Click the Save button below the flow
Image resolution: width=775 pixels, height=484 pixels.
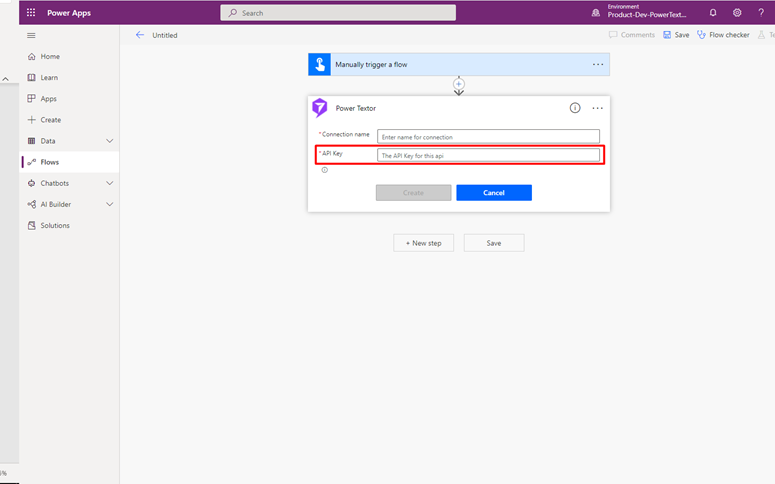click(x=494, y=243)
